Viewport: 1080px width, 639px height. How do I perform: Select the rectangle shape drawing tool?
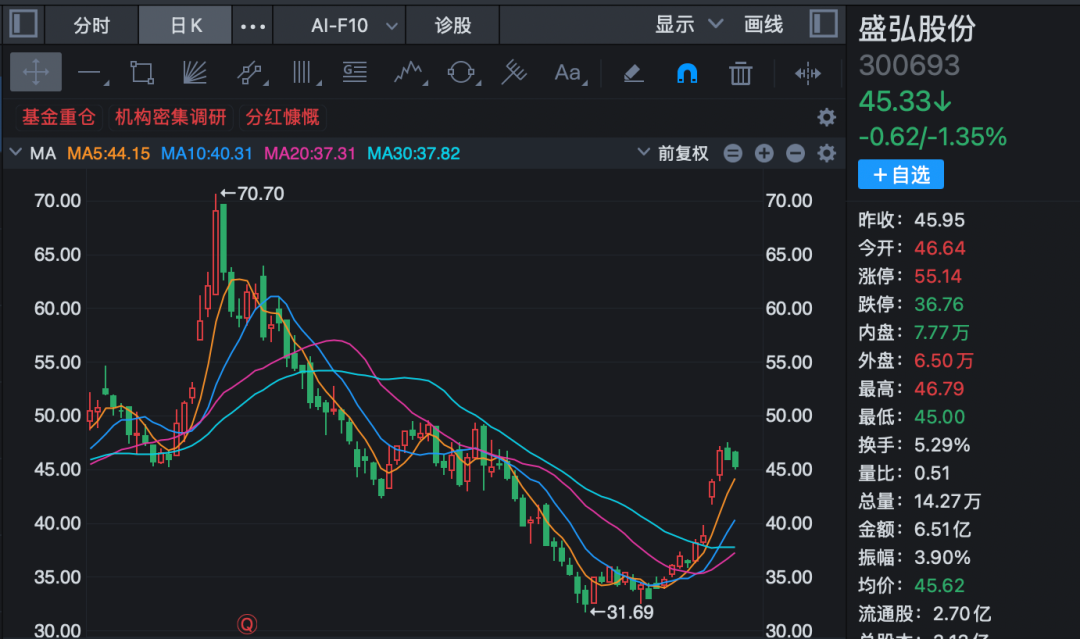click(142, 73)
